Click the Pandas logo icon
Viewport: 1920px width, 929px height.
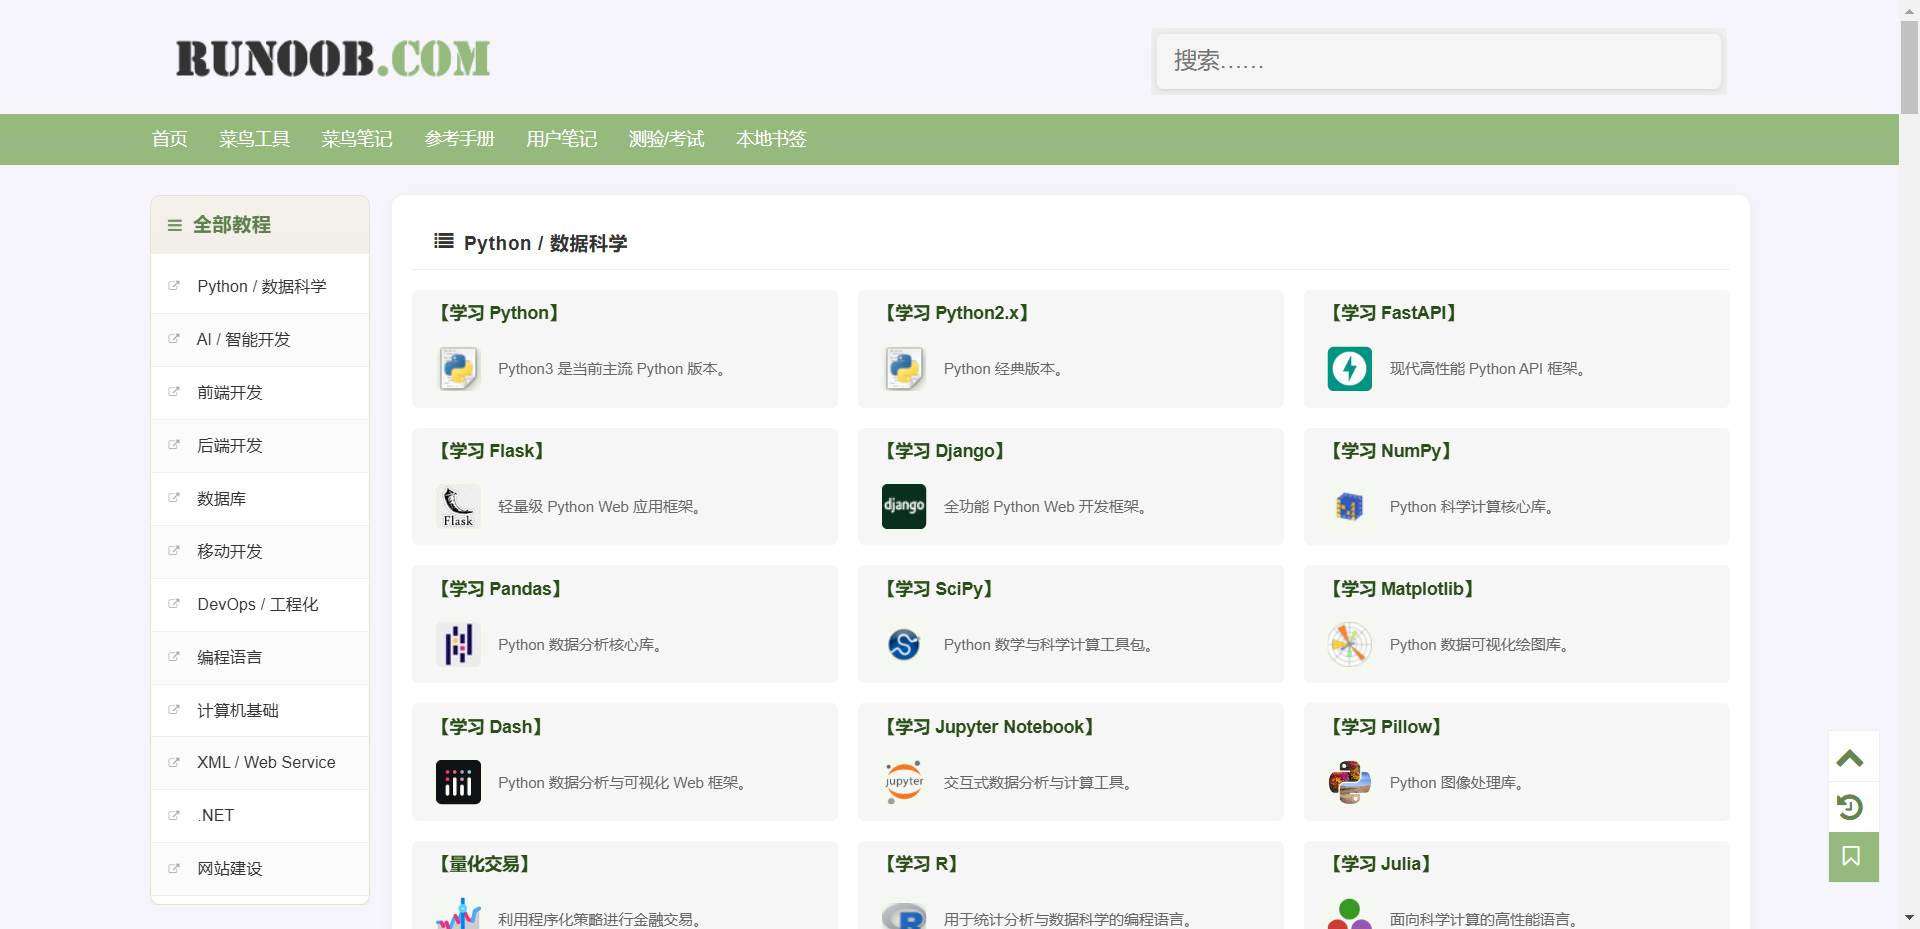[x=459, y=645]
